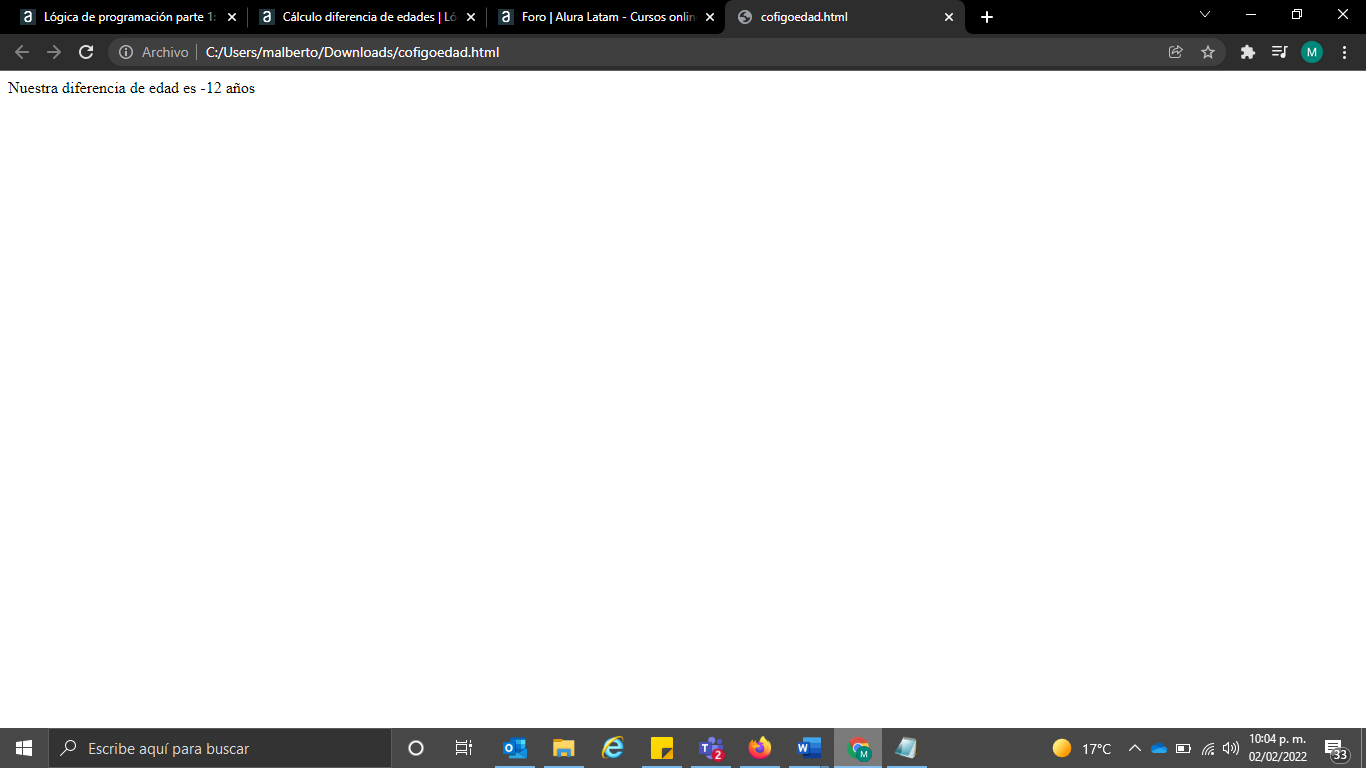Open the site information icon next to Archivo
This screenshot has width=1366, height=768.
click(126, 52)
